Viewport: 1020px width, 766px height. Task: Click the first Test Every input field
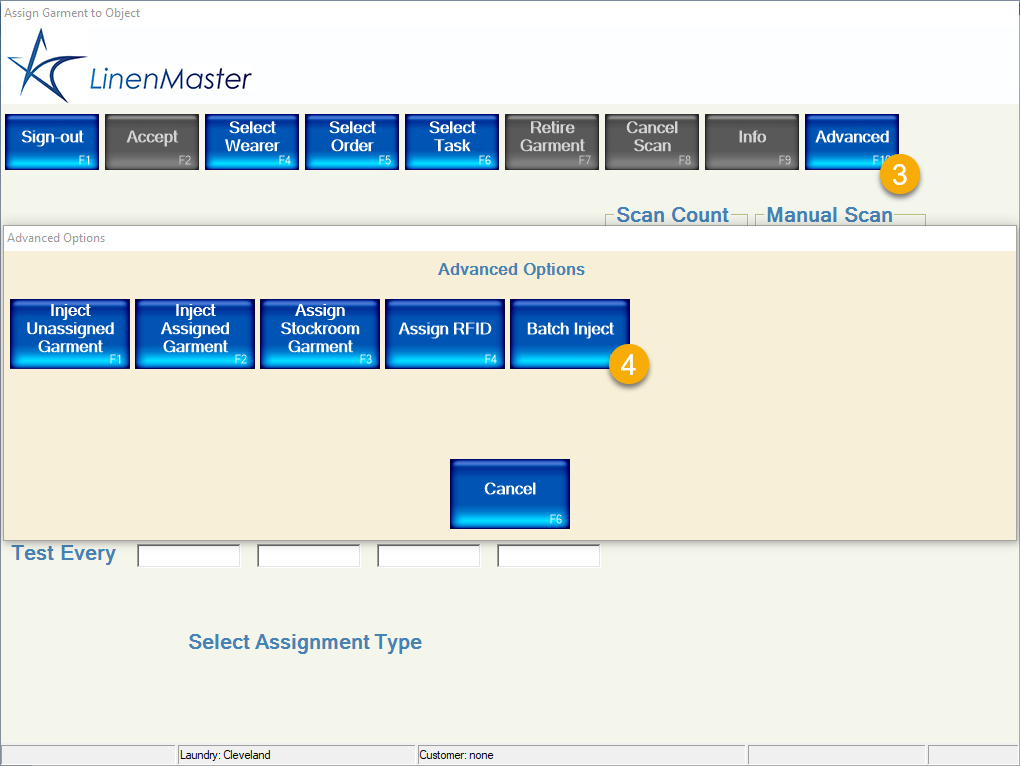tap(189, 556)
